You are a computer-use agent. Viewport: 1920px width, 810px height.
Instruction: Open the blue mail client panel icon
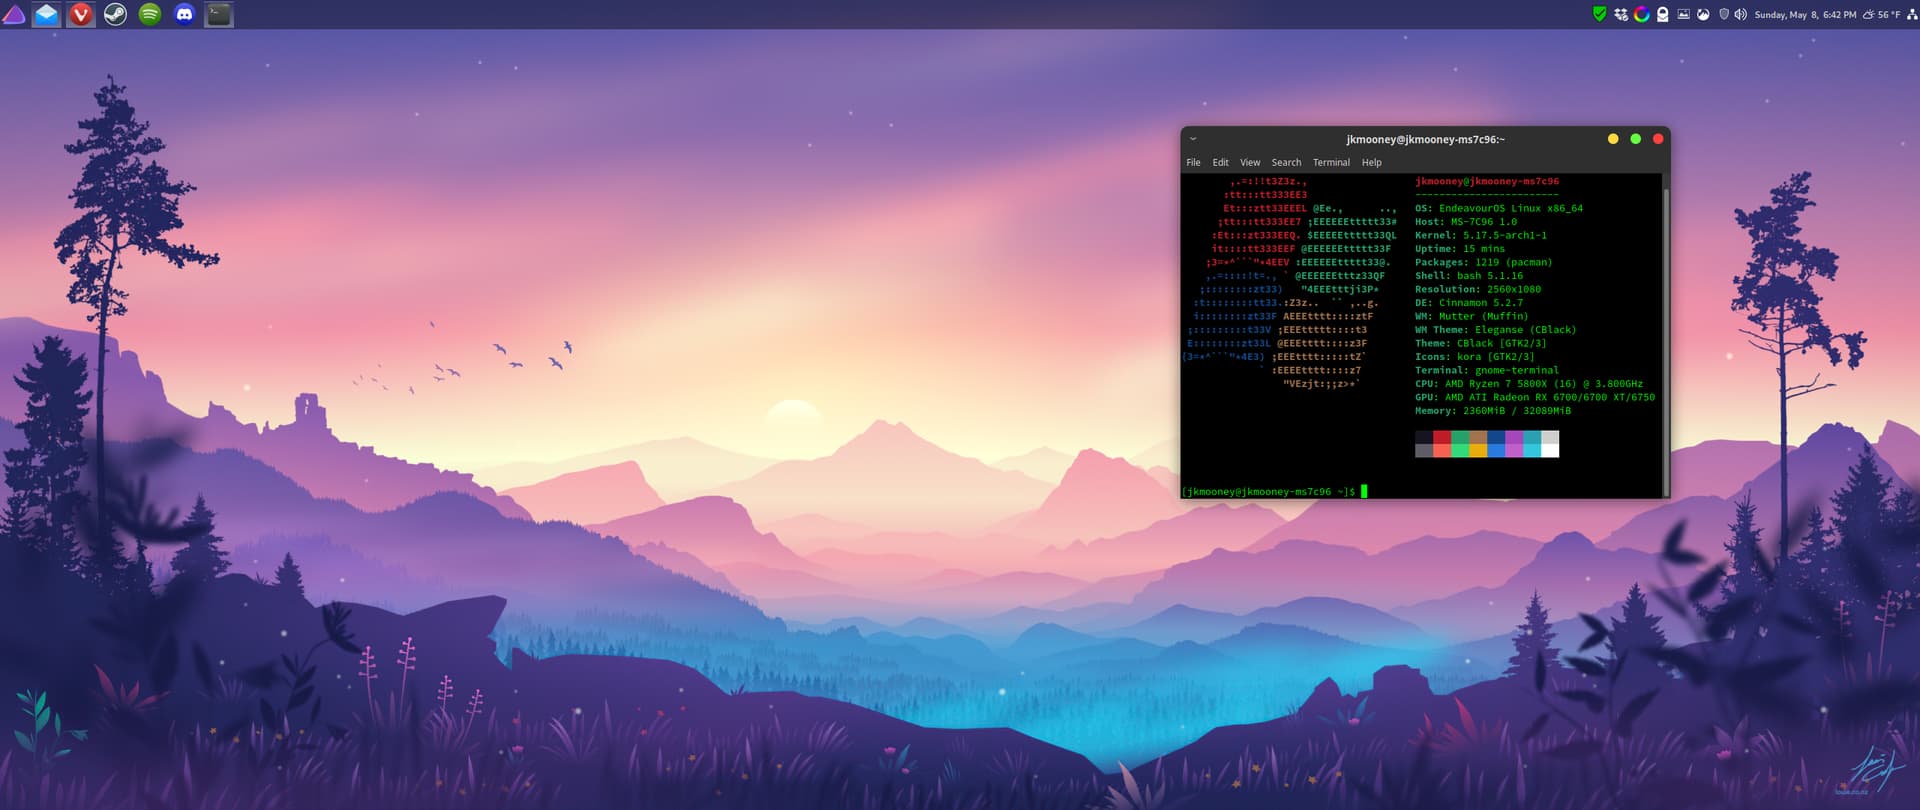(46, 14)
